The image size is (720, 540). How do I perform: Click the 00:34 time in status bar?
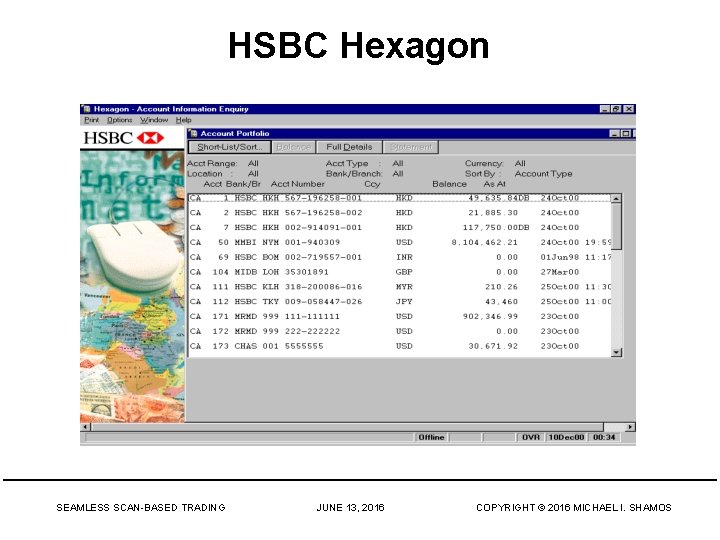pyautogui.click(x=604, y=437)
